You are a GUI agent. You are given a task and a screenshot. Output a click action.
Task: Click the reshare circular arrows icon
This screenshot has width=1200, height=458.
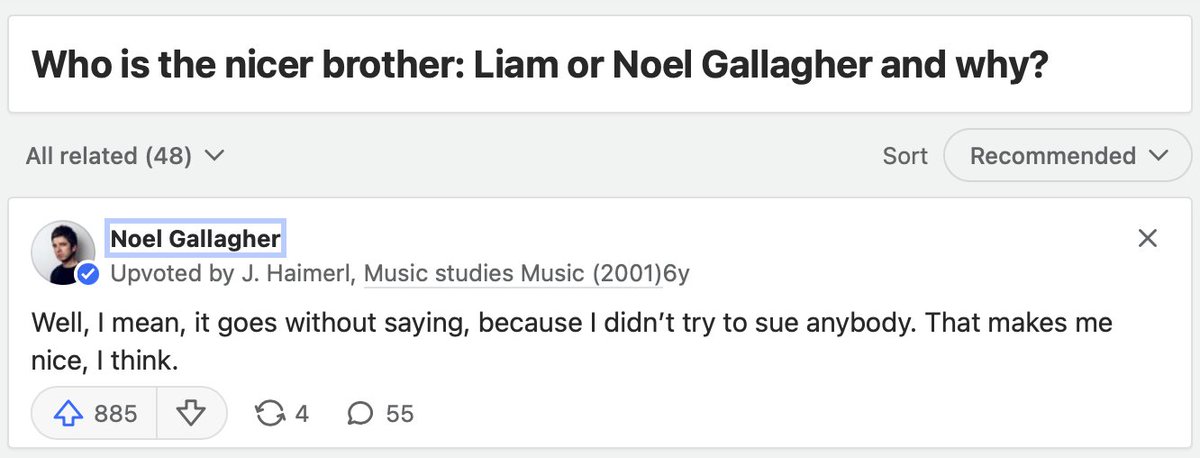coord(270,413)
